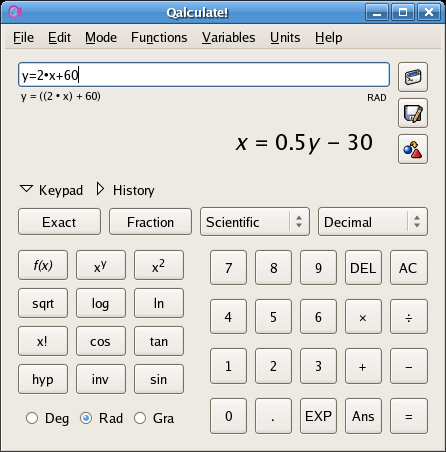Image resolution: width=446 pixels, height=452 pixels.
Task: Open the Scientific display mode dropdown
Action: coord(255,222)
